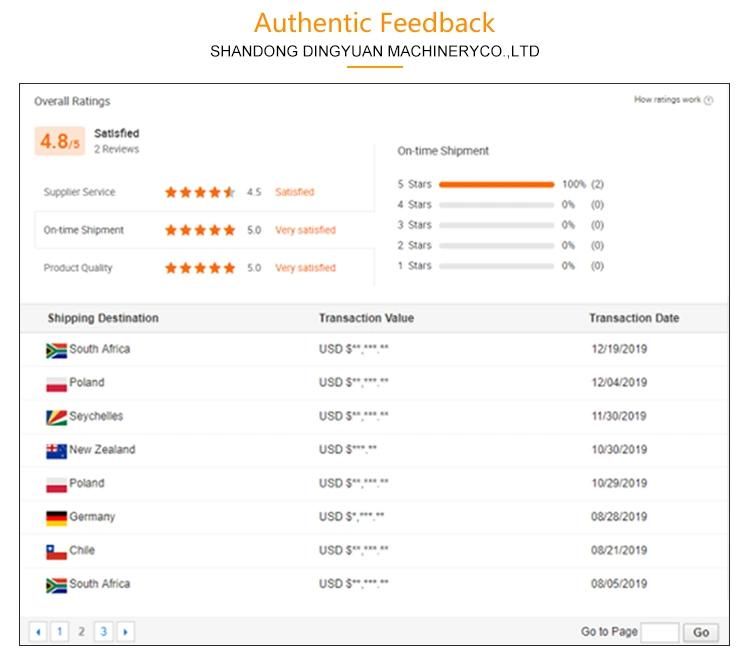
Task: Select the Product Quality rating row label
Action: tap(78, 268)
